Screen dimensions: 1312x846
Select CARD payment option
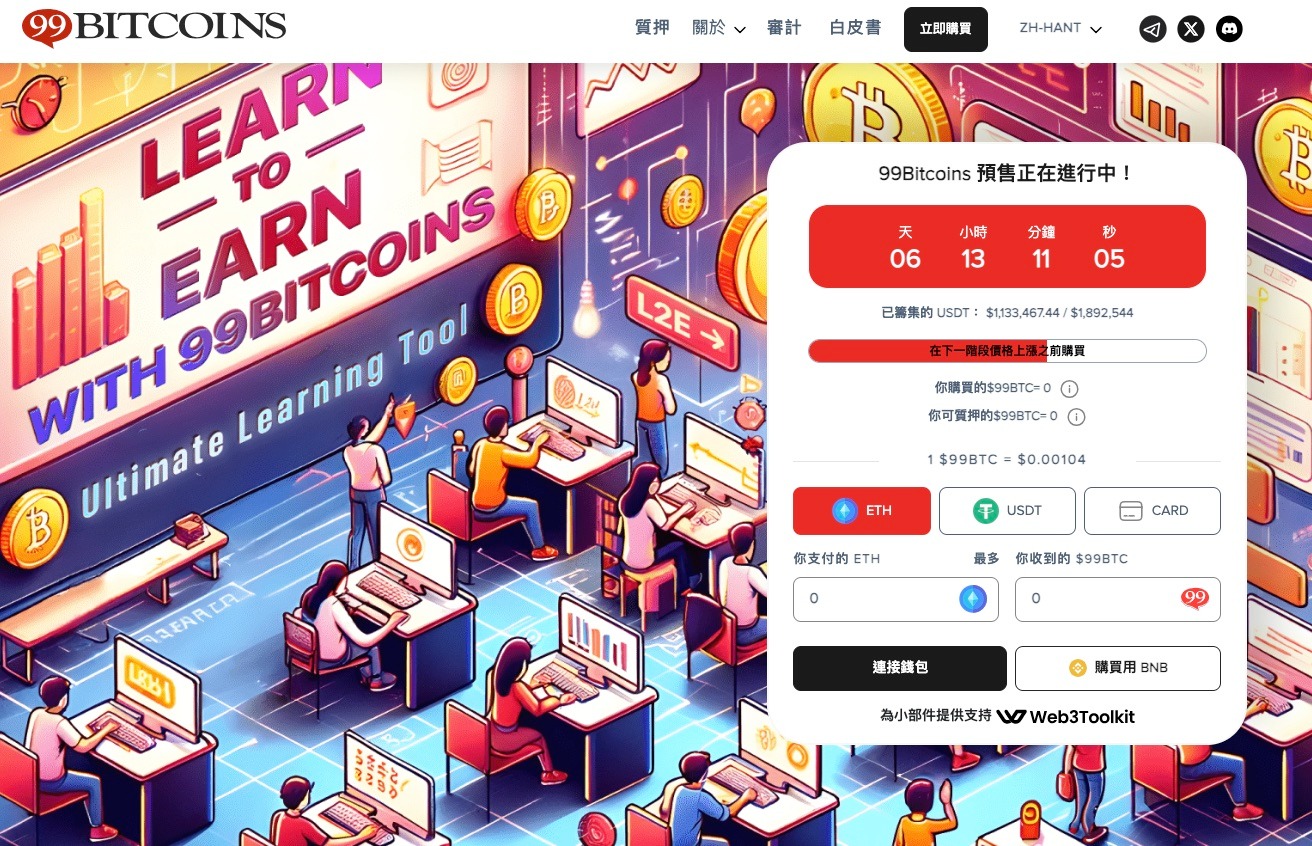point(1152,511)
